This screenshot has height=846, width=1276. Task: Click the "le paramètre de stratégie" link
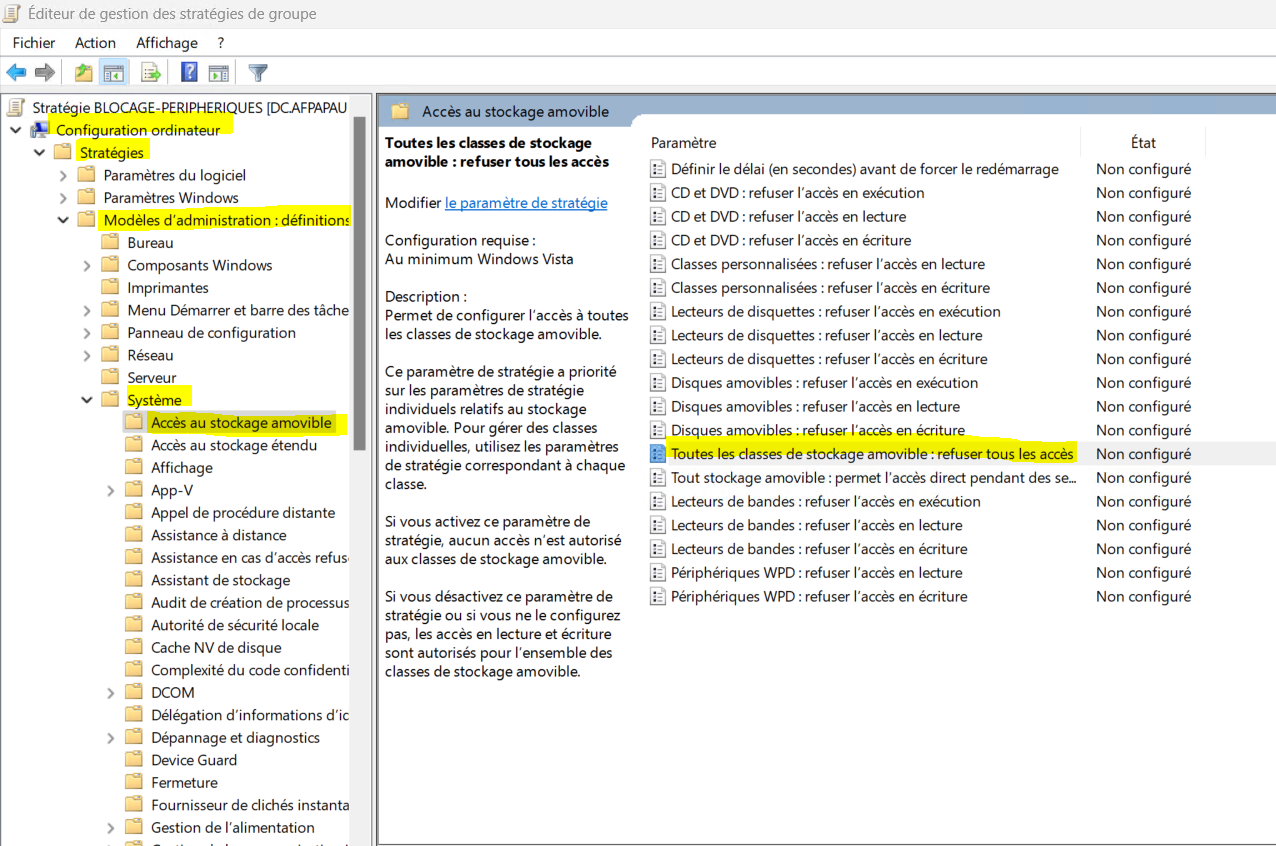coord(526,203)
